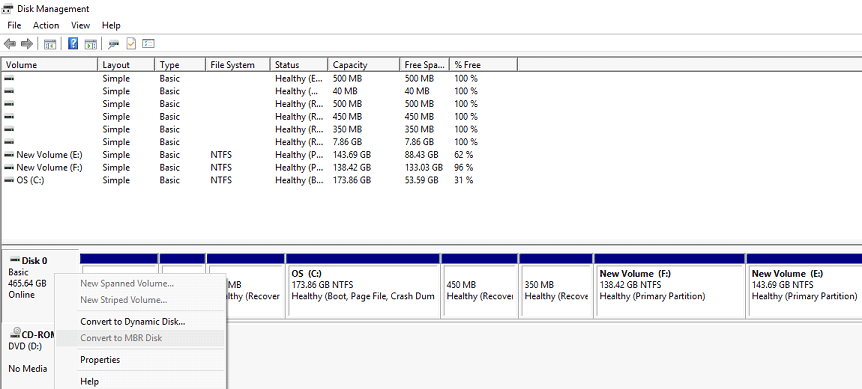Viewport: 862px width, 389px height.
Task: Sort by the % Free column header
Action: (484, 65)
